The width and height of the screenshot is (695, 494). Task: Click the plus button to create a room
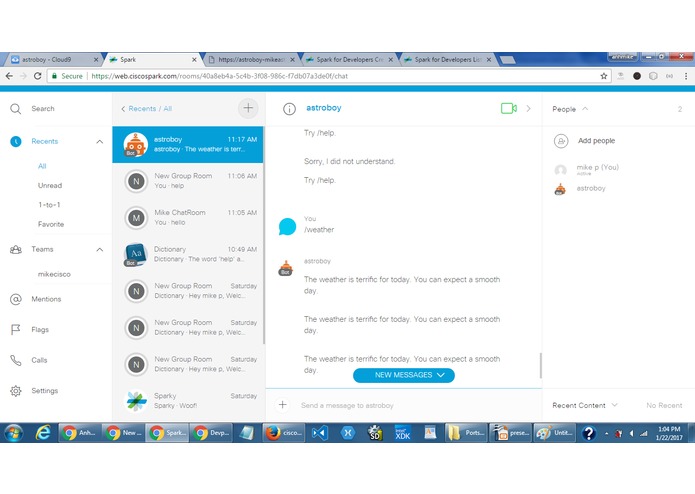click(248, 108)
